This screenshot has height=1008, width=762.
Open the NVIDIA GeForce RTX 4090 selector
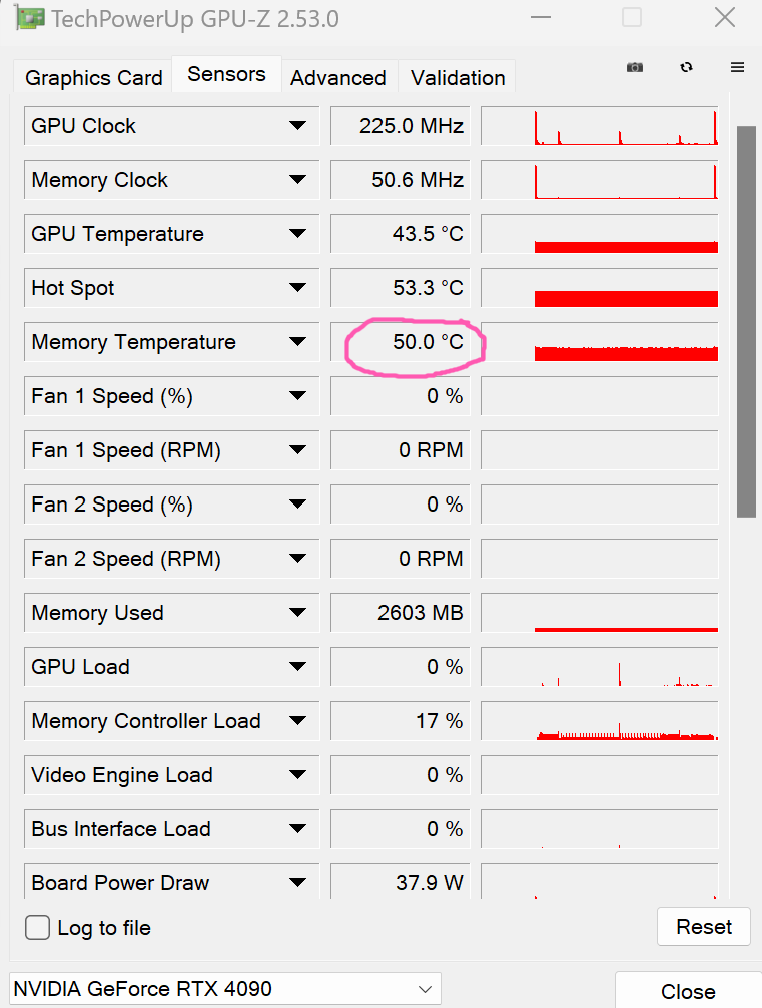[x=225, y=988]
